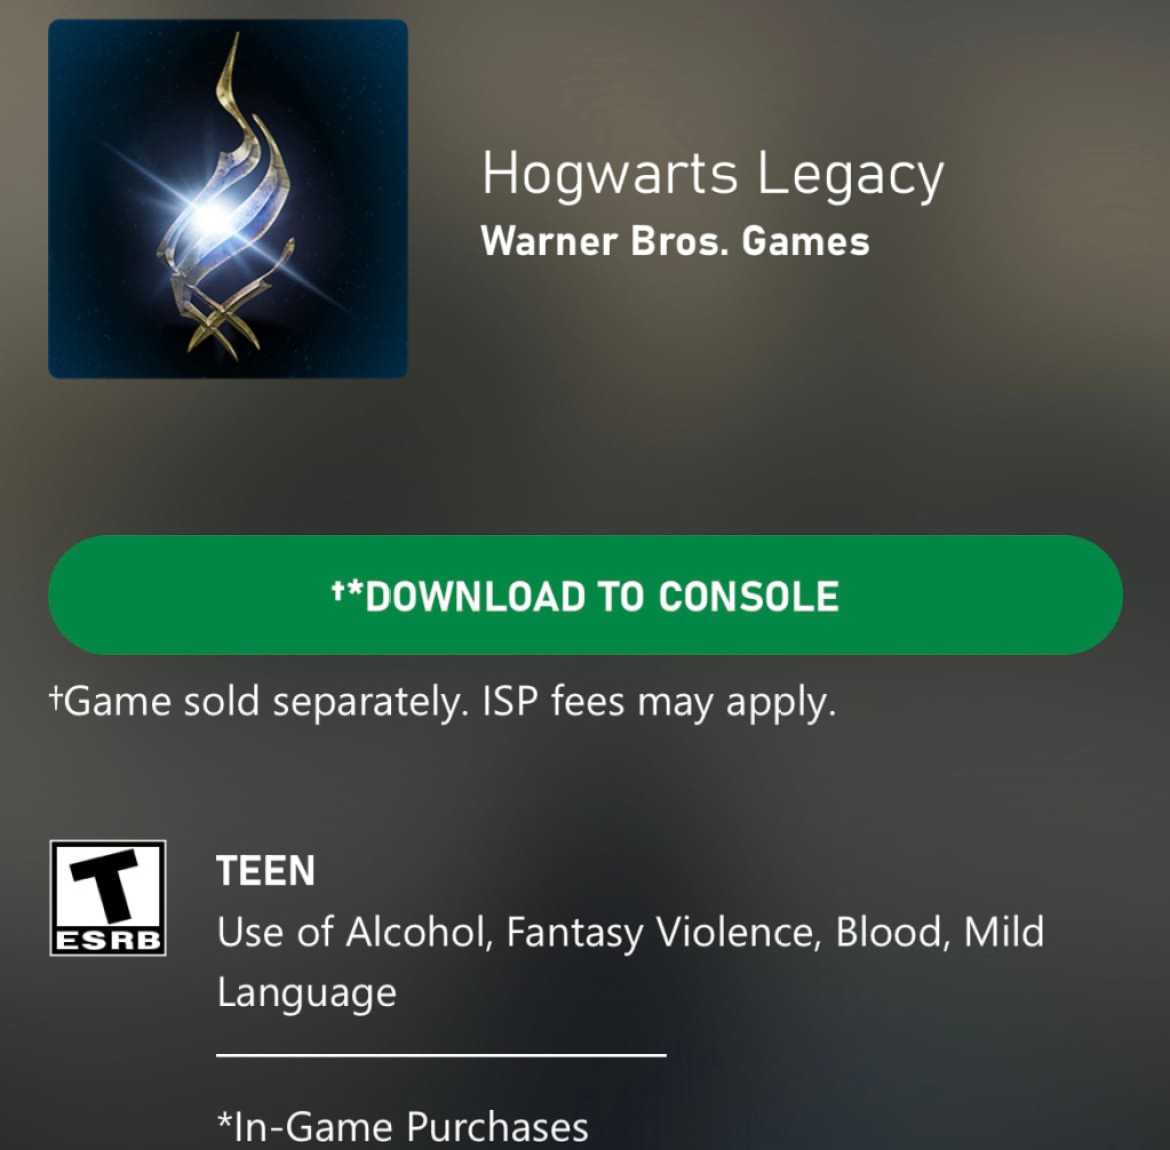1170x1150 pixels.
Task: Click the divider line below content descriptors
Action: pos(441,1055)
